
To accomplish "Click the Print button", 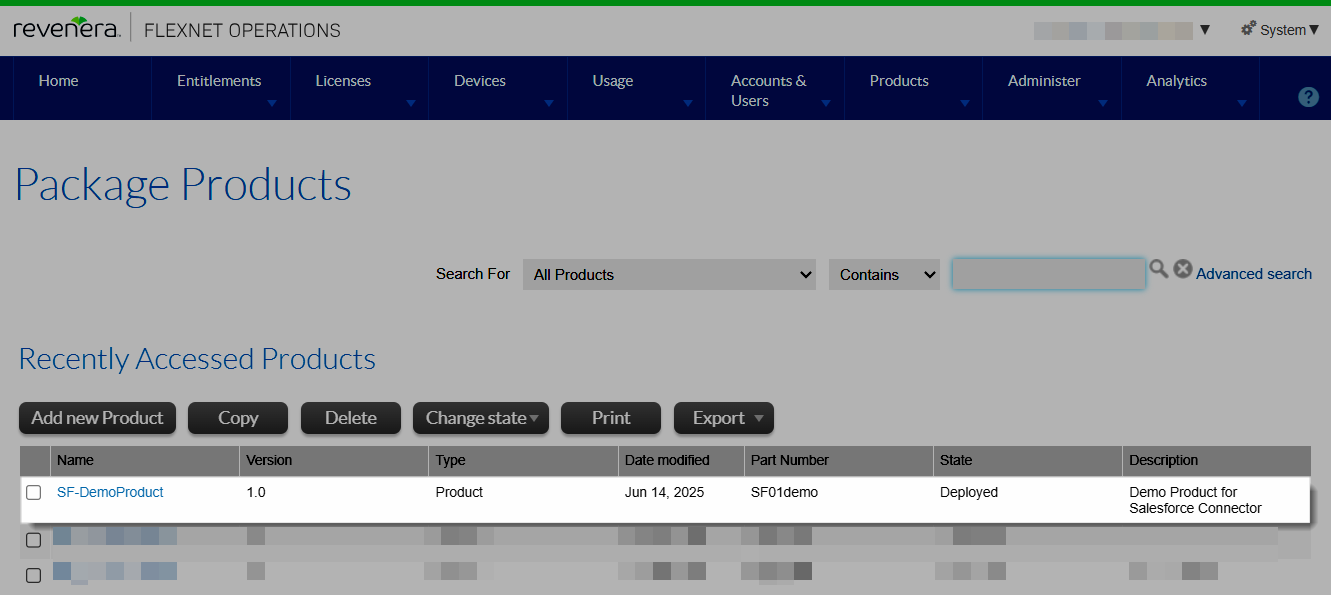I will tap(611, 418).
